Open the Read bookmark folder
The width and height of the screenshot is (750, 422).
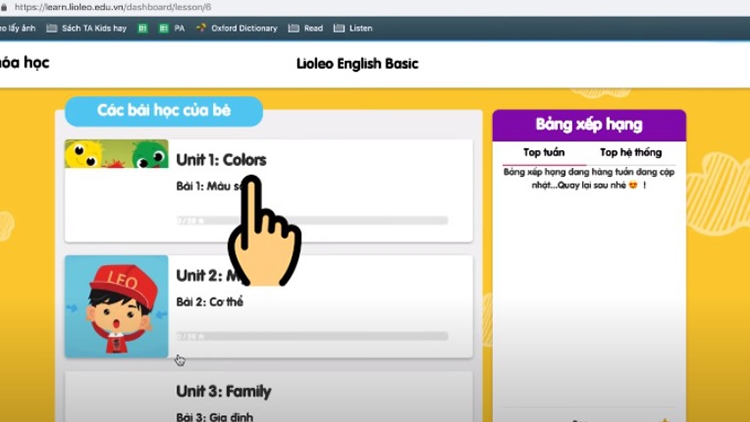[x=306, y=28]
